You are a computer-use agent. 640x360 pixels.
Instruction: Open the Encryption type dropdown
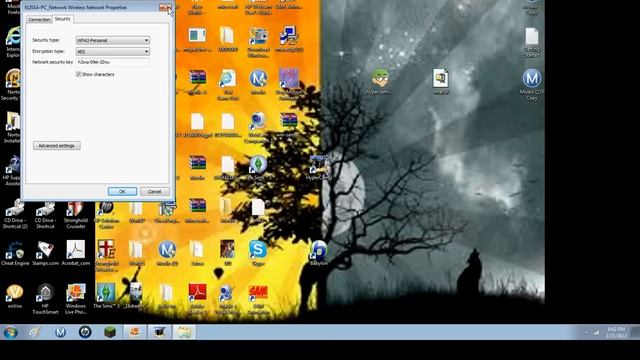(113, 51)
